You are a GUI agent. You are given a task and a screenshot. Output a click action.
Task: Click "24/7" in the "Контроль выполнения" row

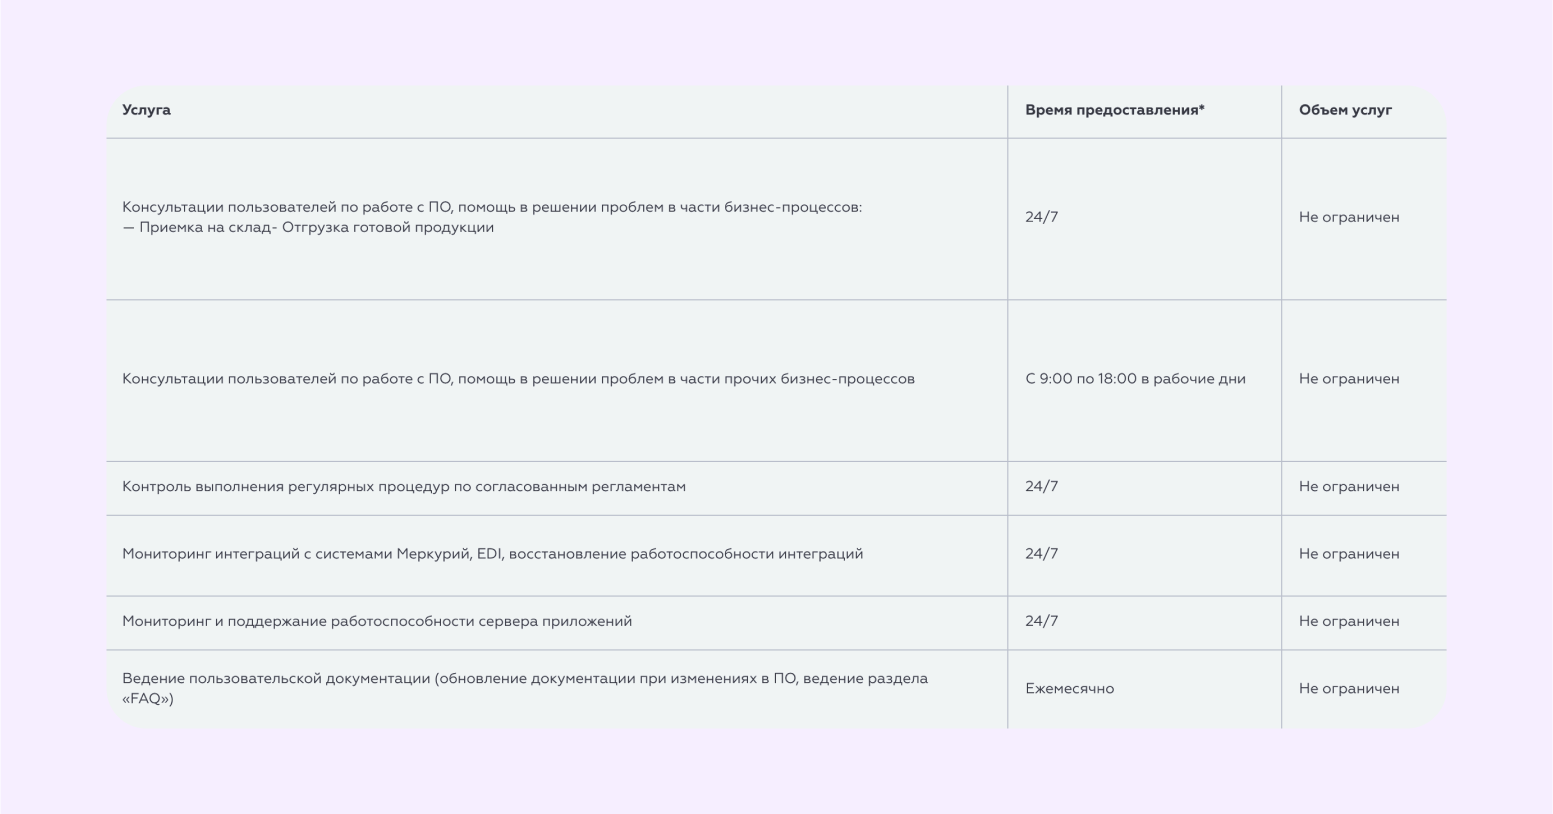[1041, 487]
